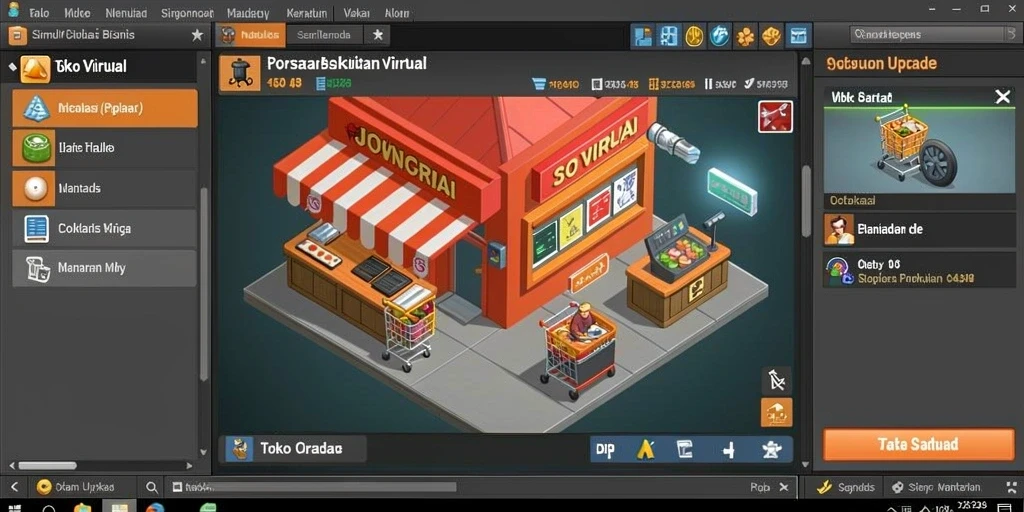1024x512 pixels.
Task: Click the bottom bar path input field
Action: [x=313, y=487]
